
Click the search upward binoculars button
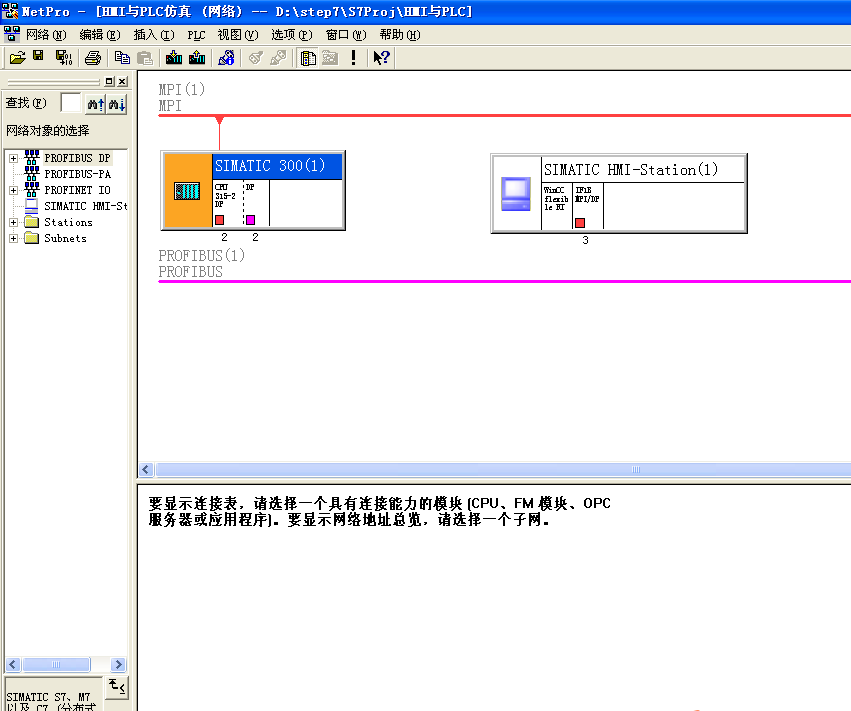click(96, 104)
